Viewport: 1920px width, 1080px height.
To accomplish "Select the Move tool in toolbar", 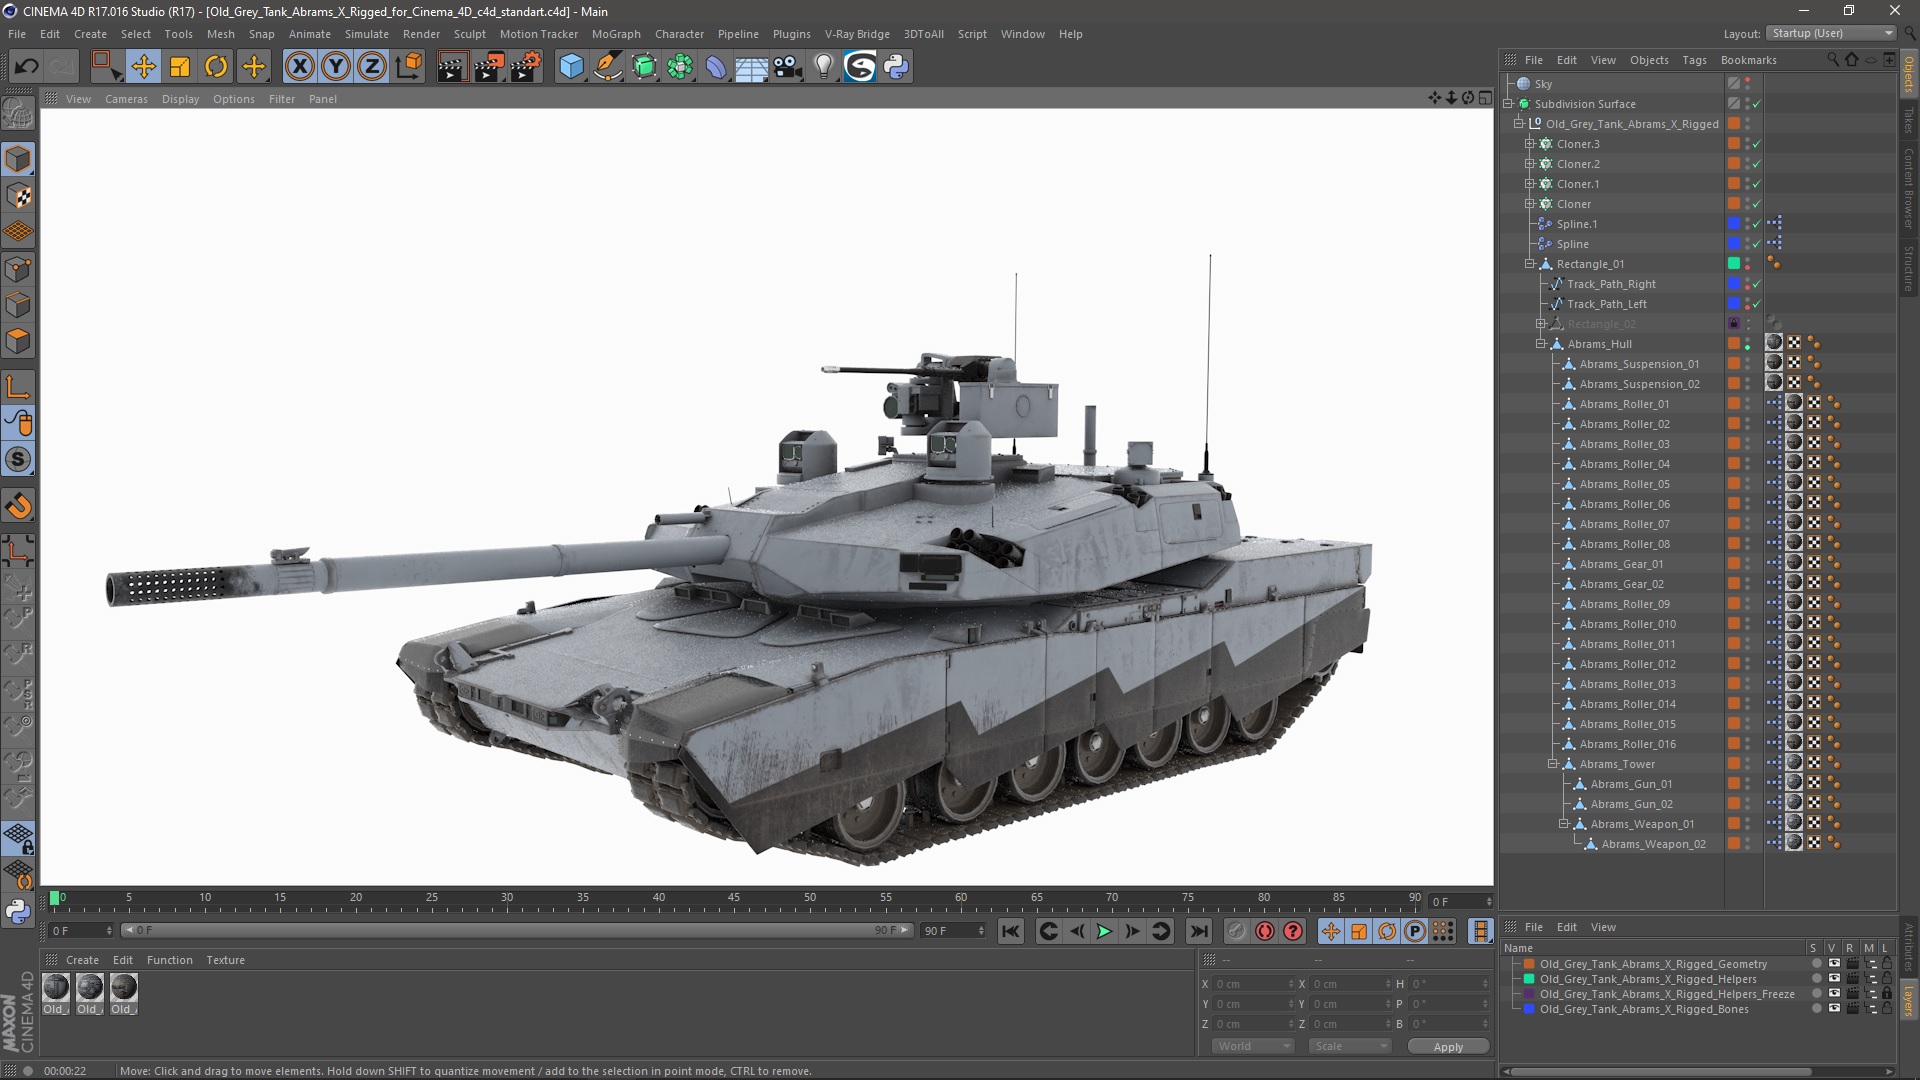I will [x=143, y=67].
